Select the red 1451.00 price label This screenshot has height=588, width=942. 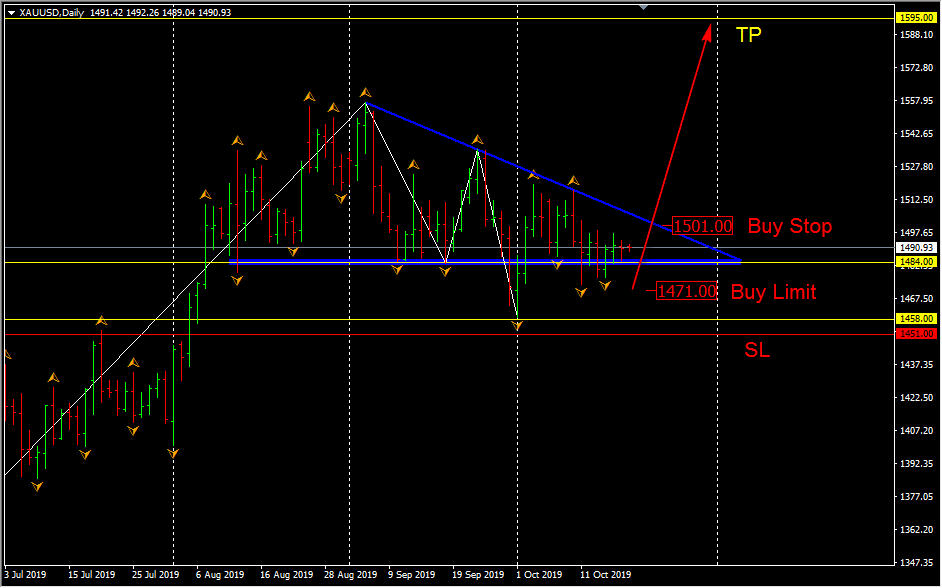coord(917,334)
